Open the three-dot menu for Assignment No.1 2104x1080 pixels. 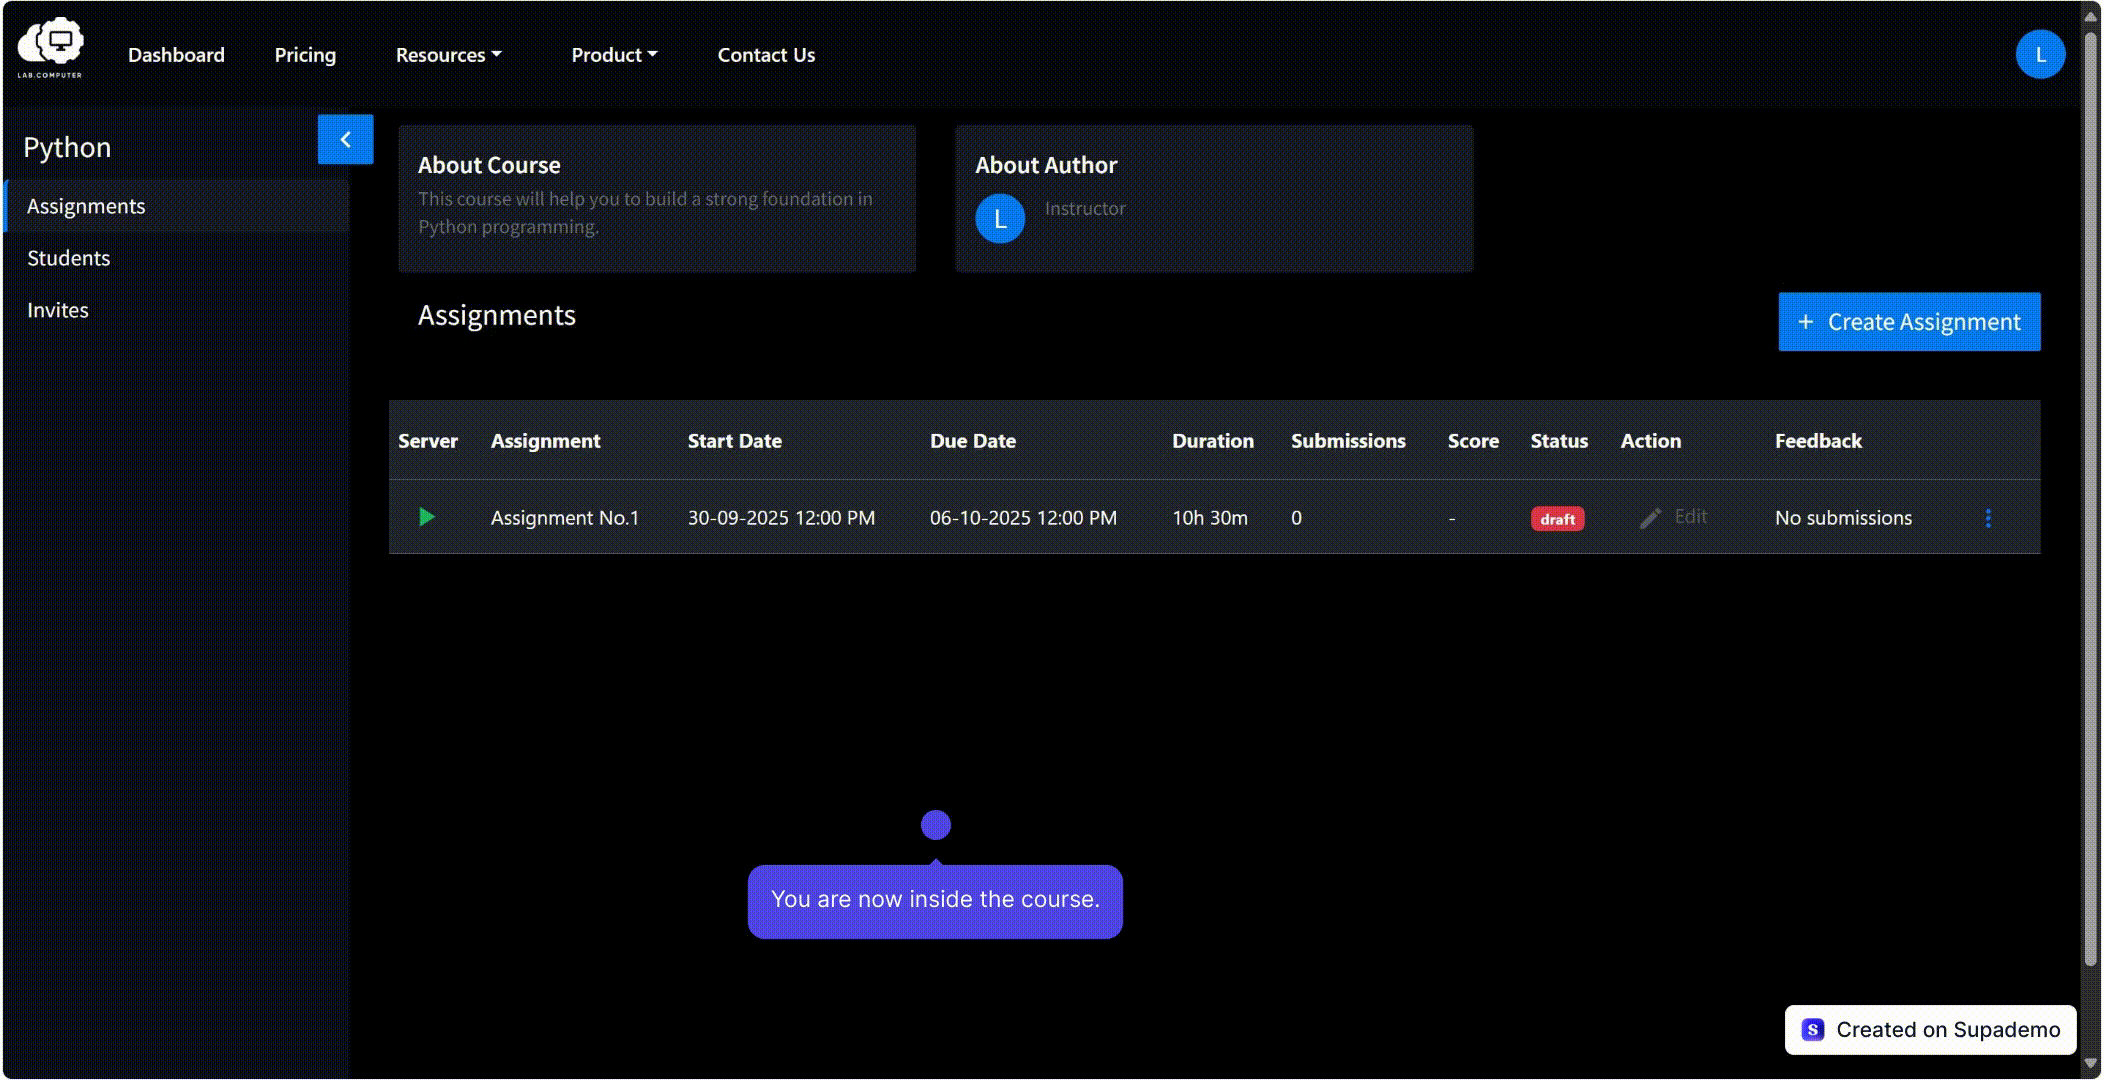click(1988, 518)
